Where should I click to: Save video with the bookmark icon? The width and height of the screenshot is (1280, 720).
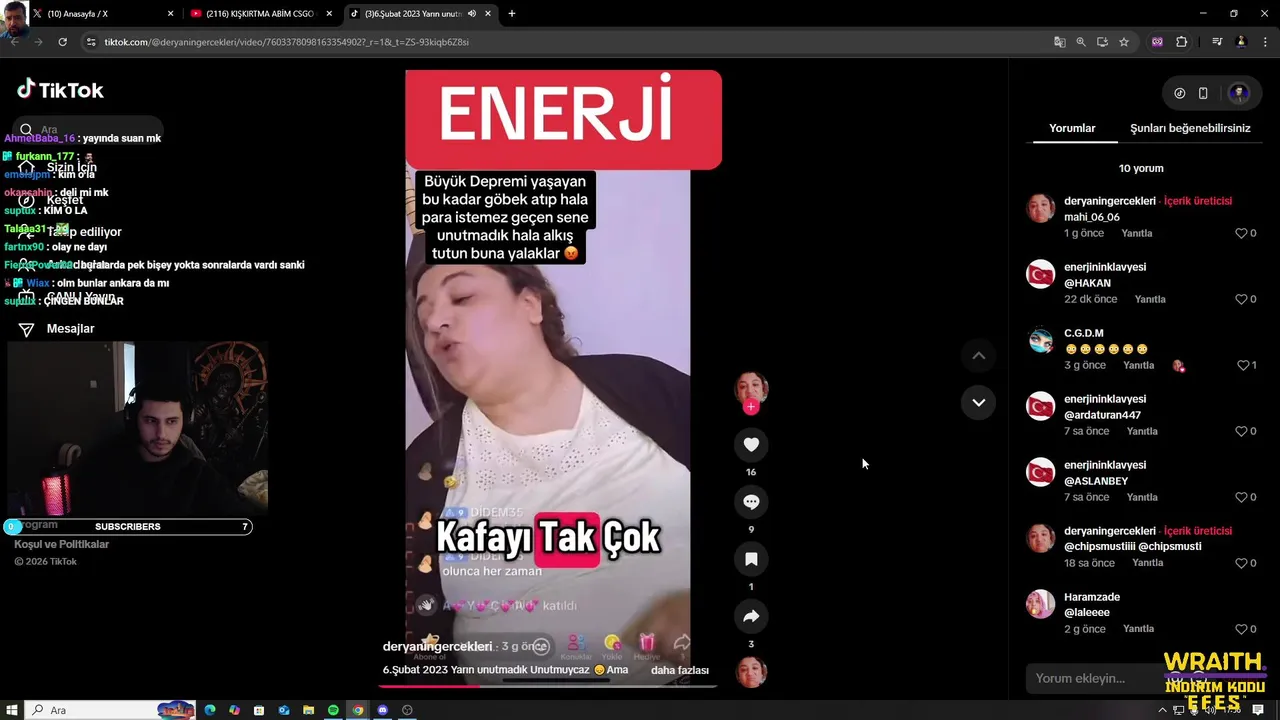[751, 559]
